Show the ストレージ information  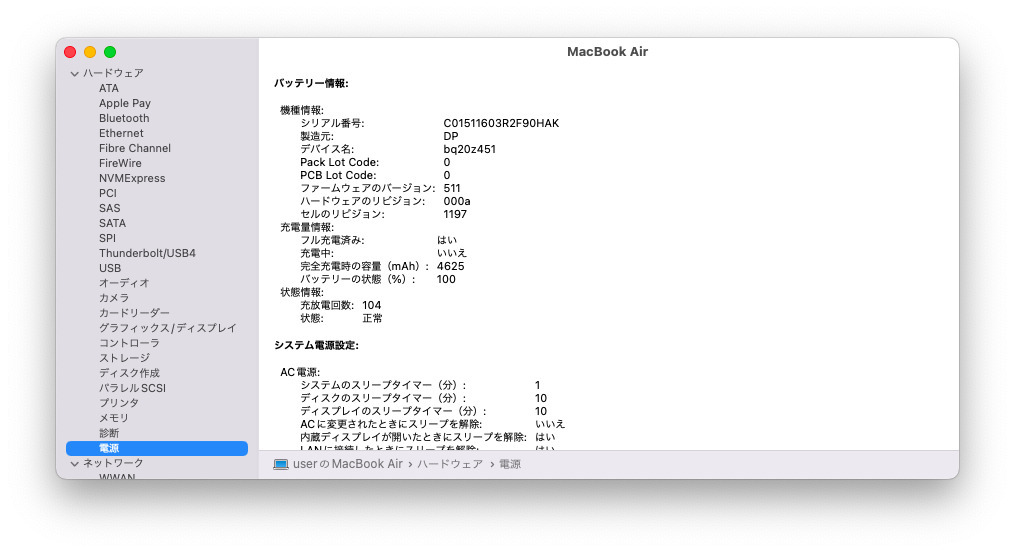124,358
